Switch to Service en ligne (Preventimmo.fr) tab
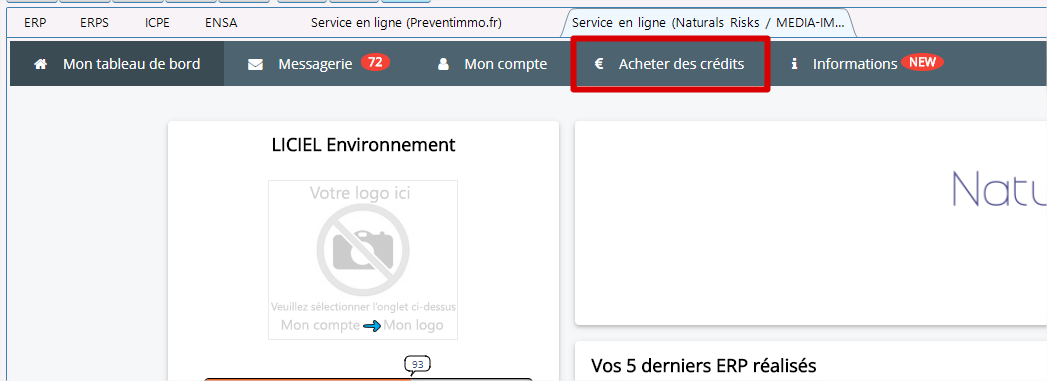Screen dimensions: 1047x381 point(406,23)
